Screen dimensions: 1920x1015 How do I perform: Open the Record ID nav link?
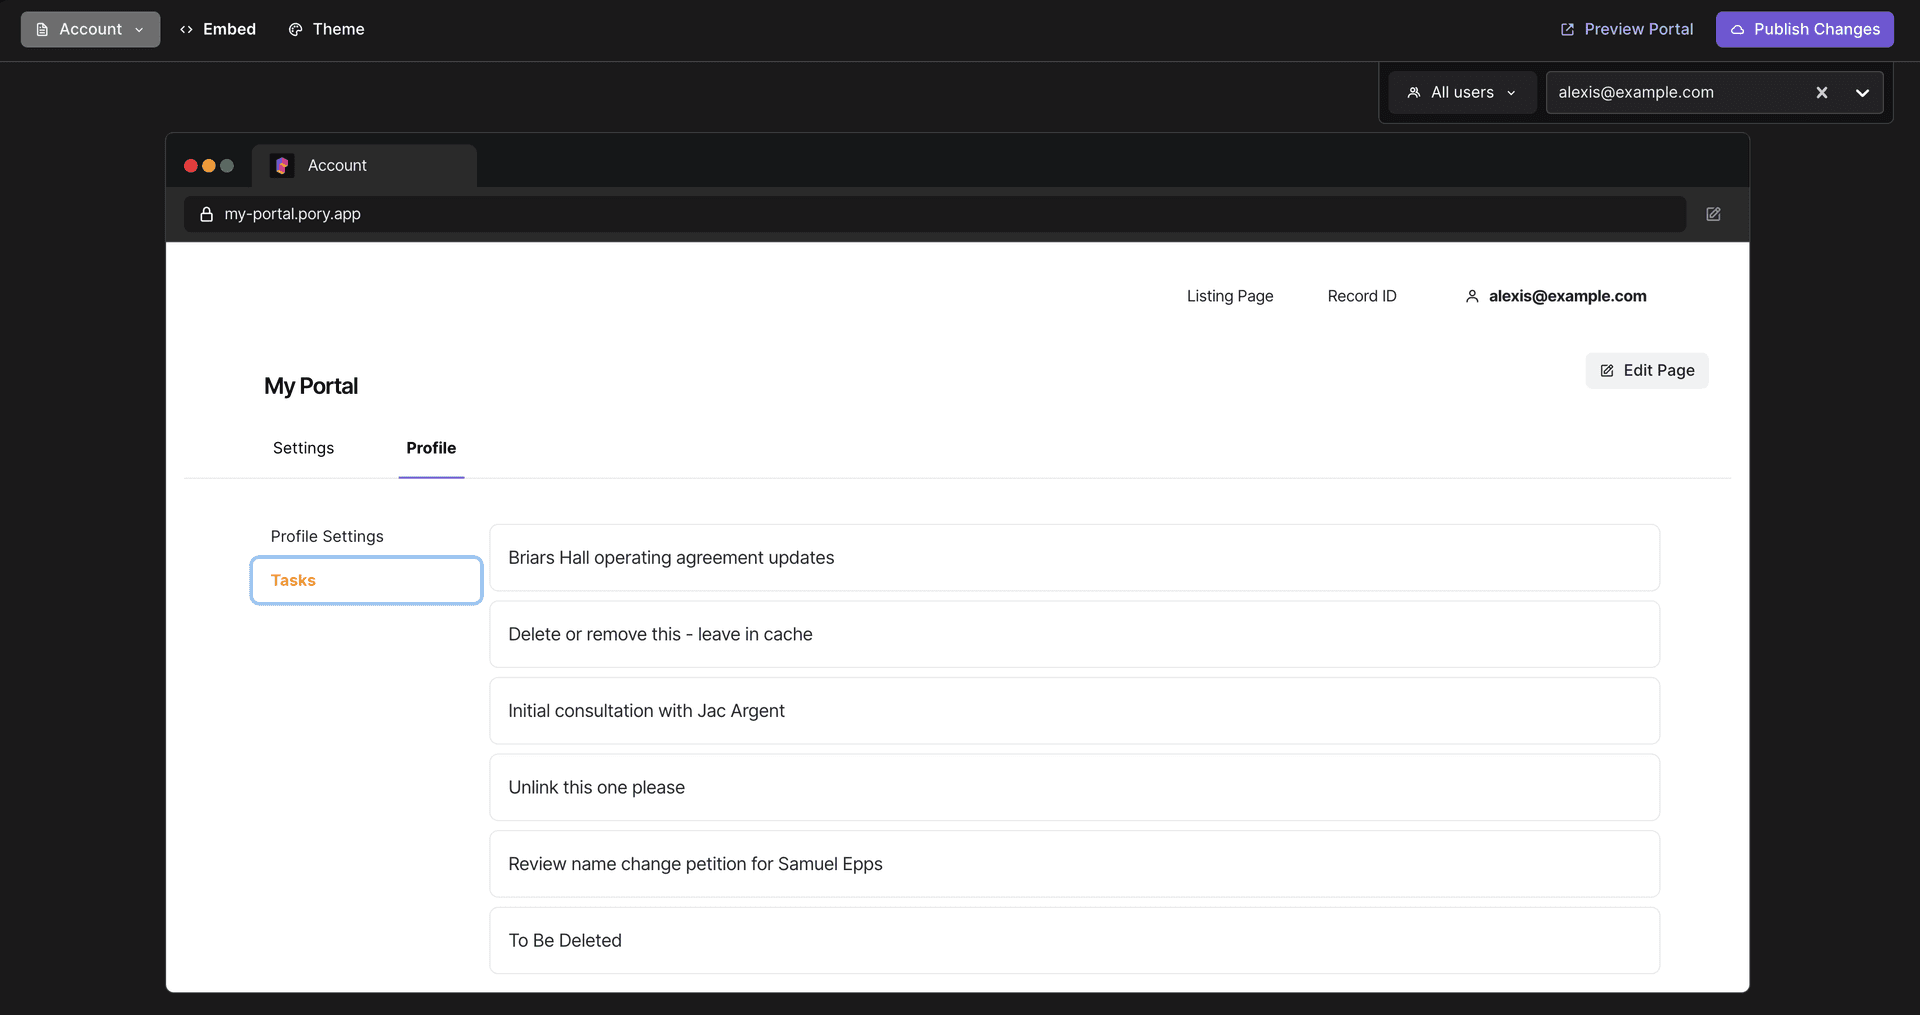pyautogui.click(x=1362, y=296)
